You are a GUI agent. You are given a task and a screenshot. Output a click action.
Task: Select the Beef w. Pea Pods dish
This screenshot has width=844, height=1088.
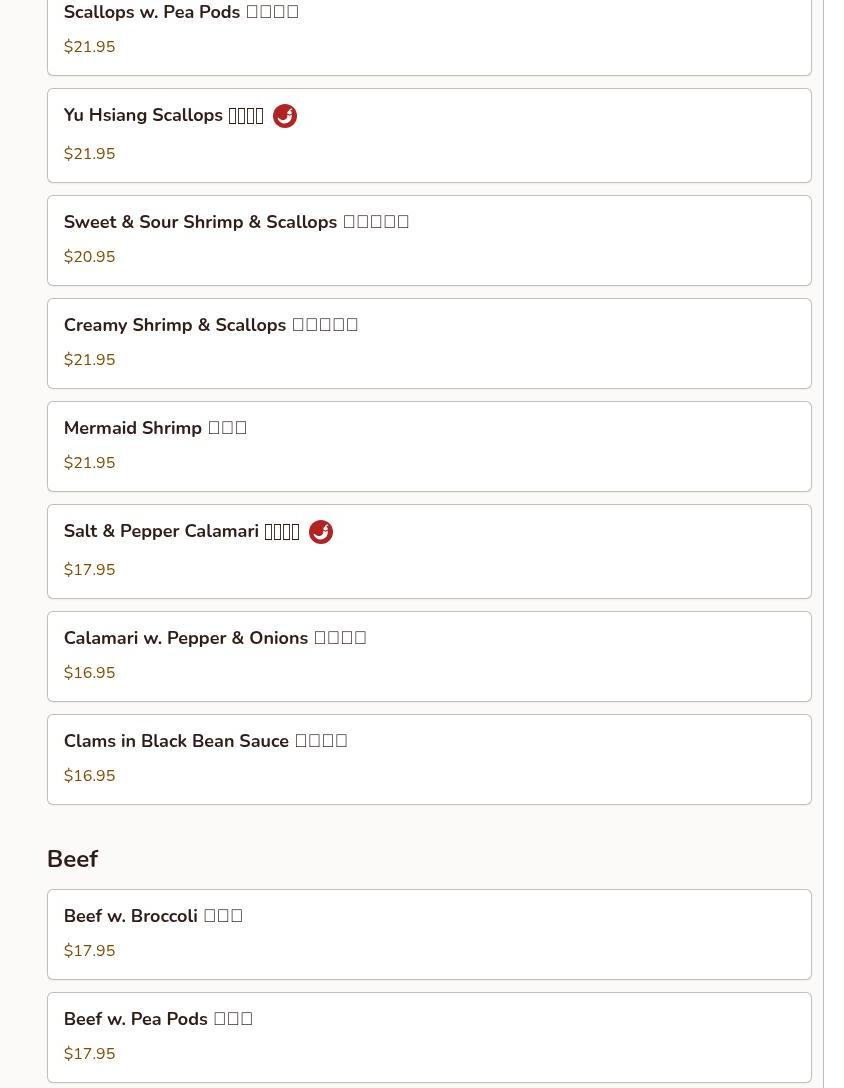click(429, 1037)
